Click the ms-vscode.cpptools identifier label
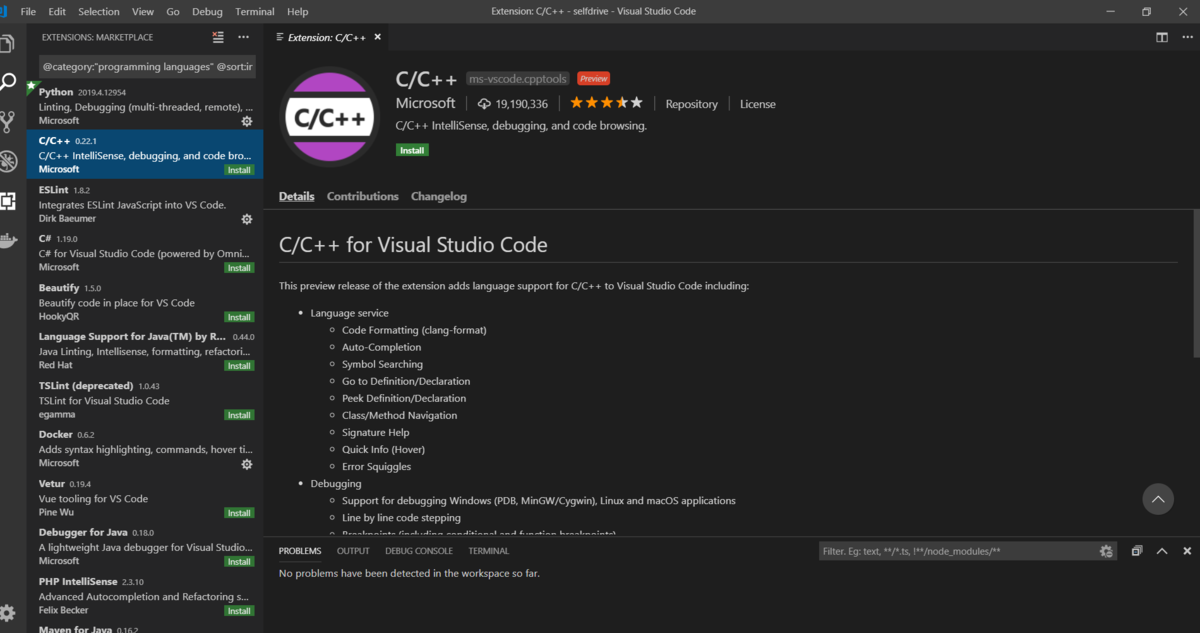The image size is (1200, 633). pyautogui.click(x=519, y=79)
